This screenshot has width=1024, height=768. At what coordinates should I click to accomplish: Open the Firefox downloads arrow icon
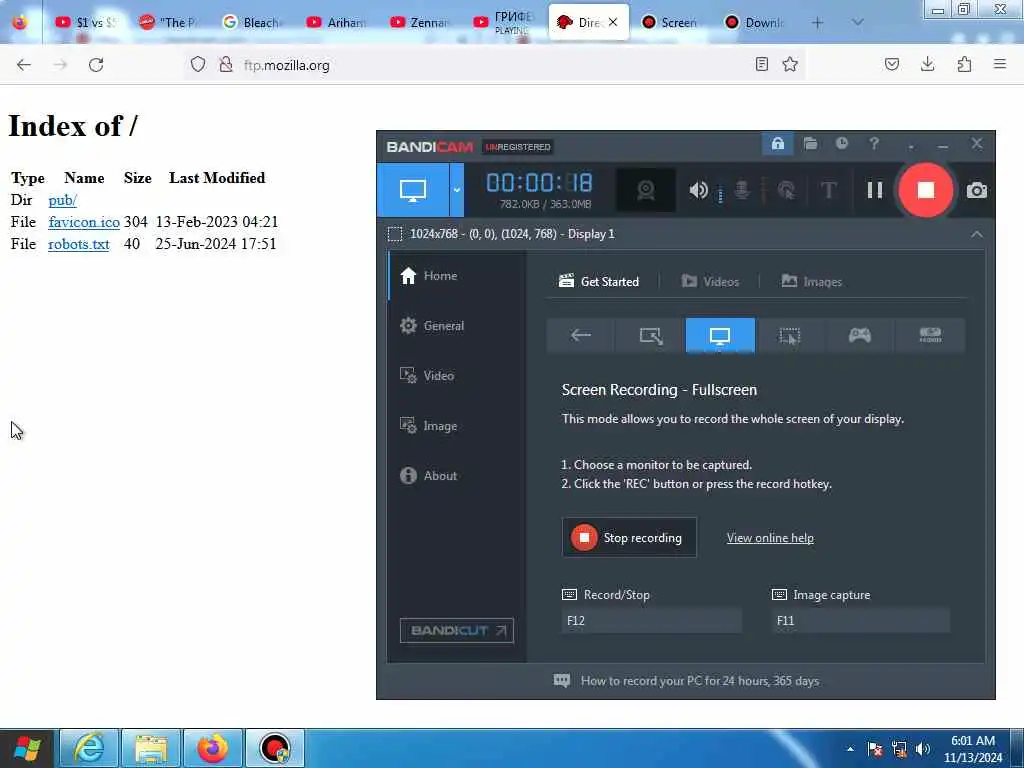pyautogui.click(x=927, y=64)
